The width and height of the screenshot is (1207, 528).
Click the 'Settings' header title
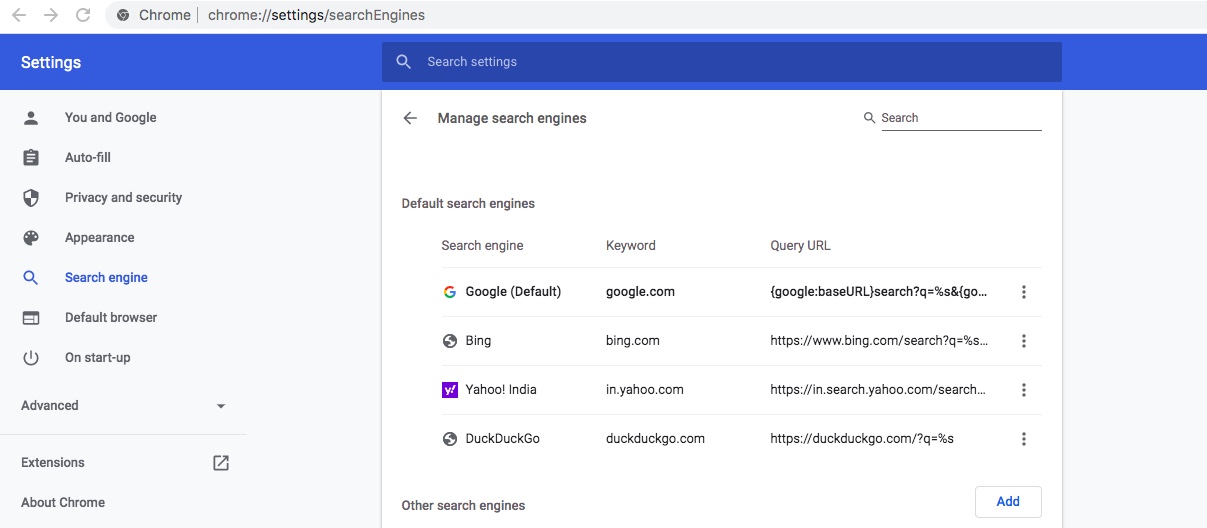pos(51,62)
